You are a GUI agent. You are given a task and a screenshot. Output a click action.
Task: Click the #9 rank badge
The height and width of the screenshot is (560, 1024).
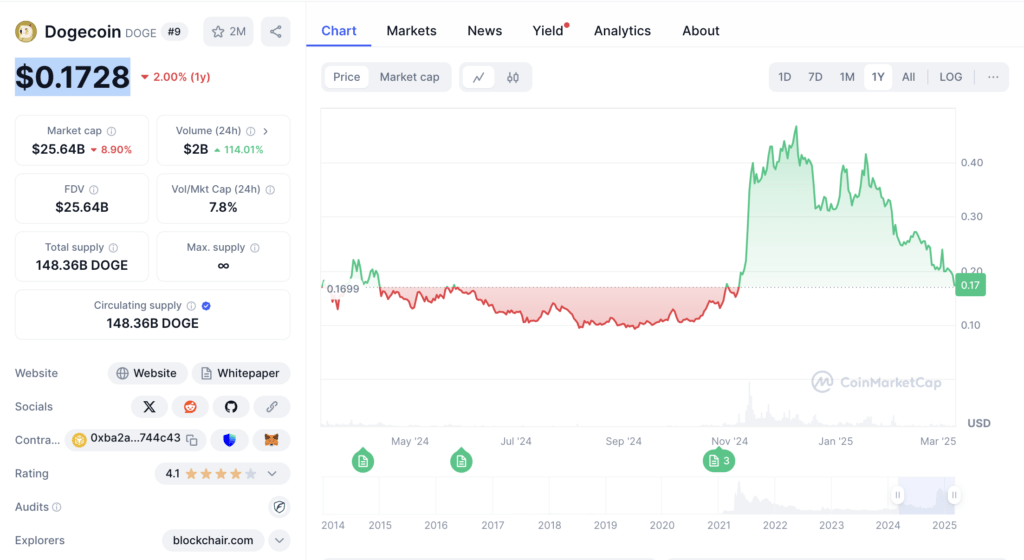(174, 31)
